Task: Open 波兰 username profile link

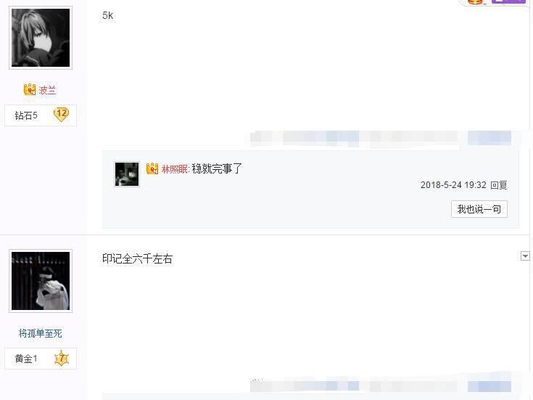Action: (x=47, y=90)
